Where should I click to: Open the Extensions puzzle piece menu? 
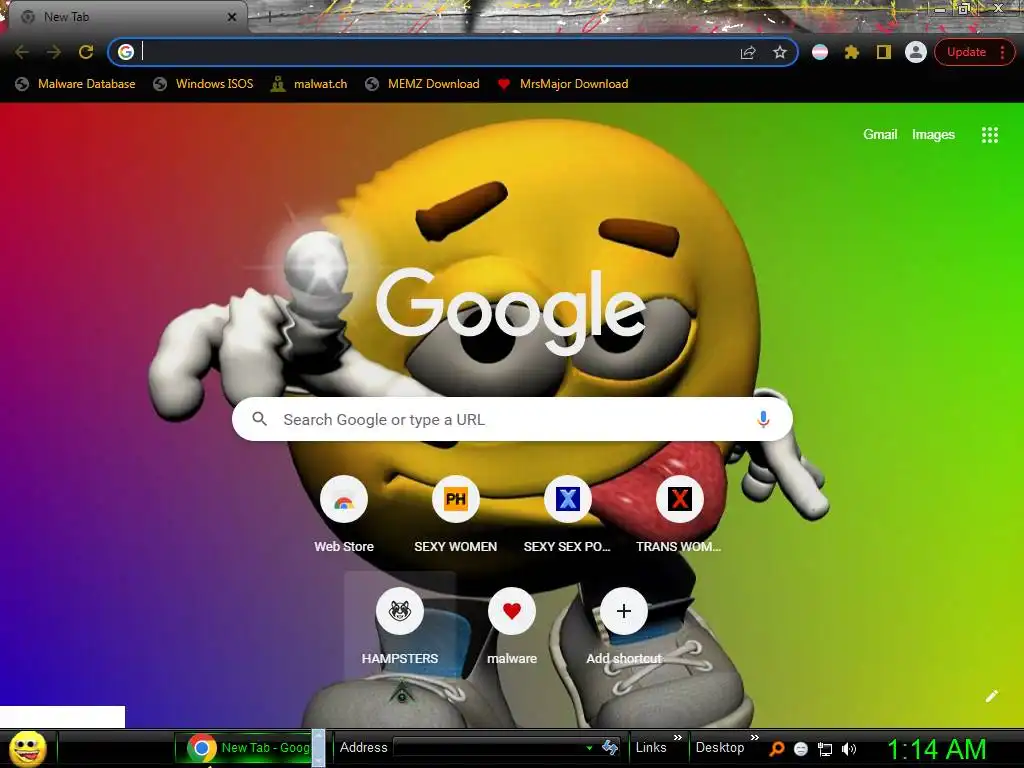(x=852, y=52)
